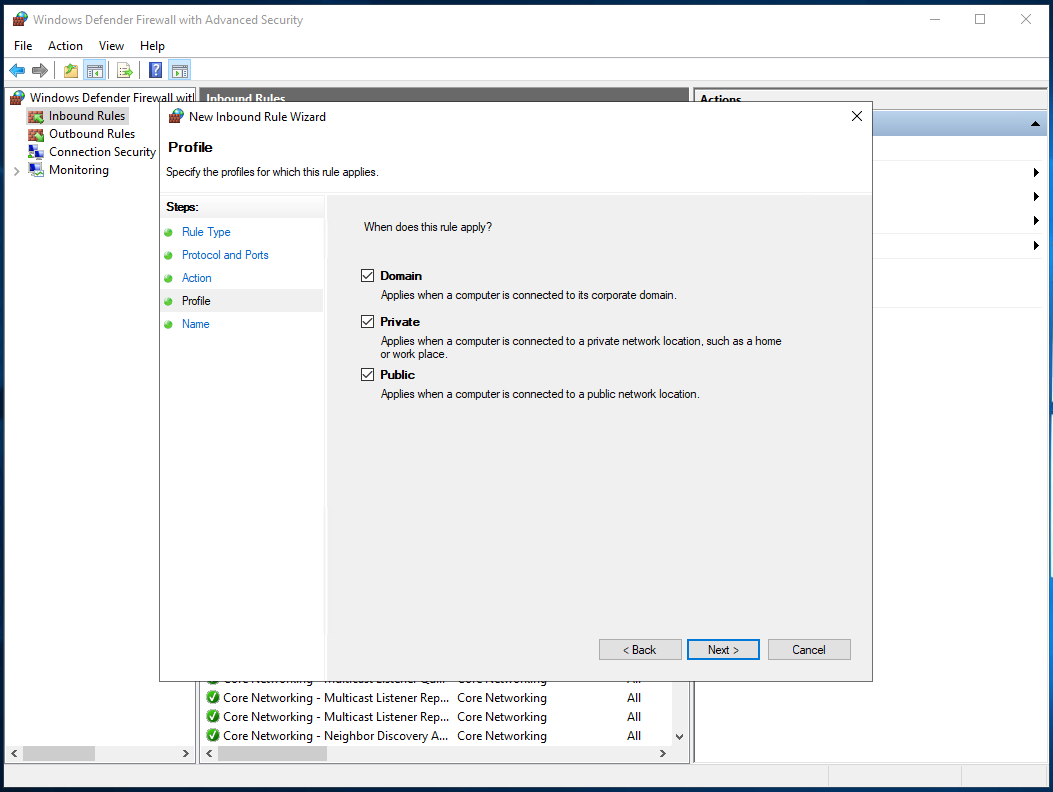Toggle the Show/Hide Action Pane toolbar icon

(x=180, y=70)
